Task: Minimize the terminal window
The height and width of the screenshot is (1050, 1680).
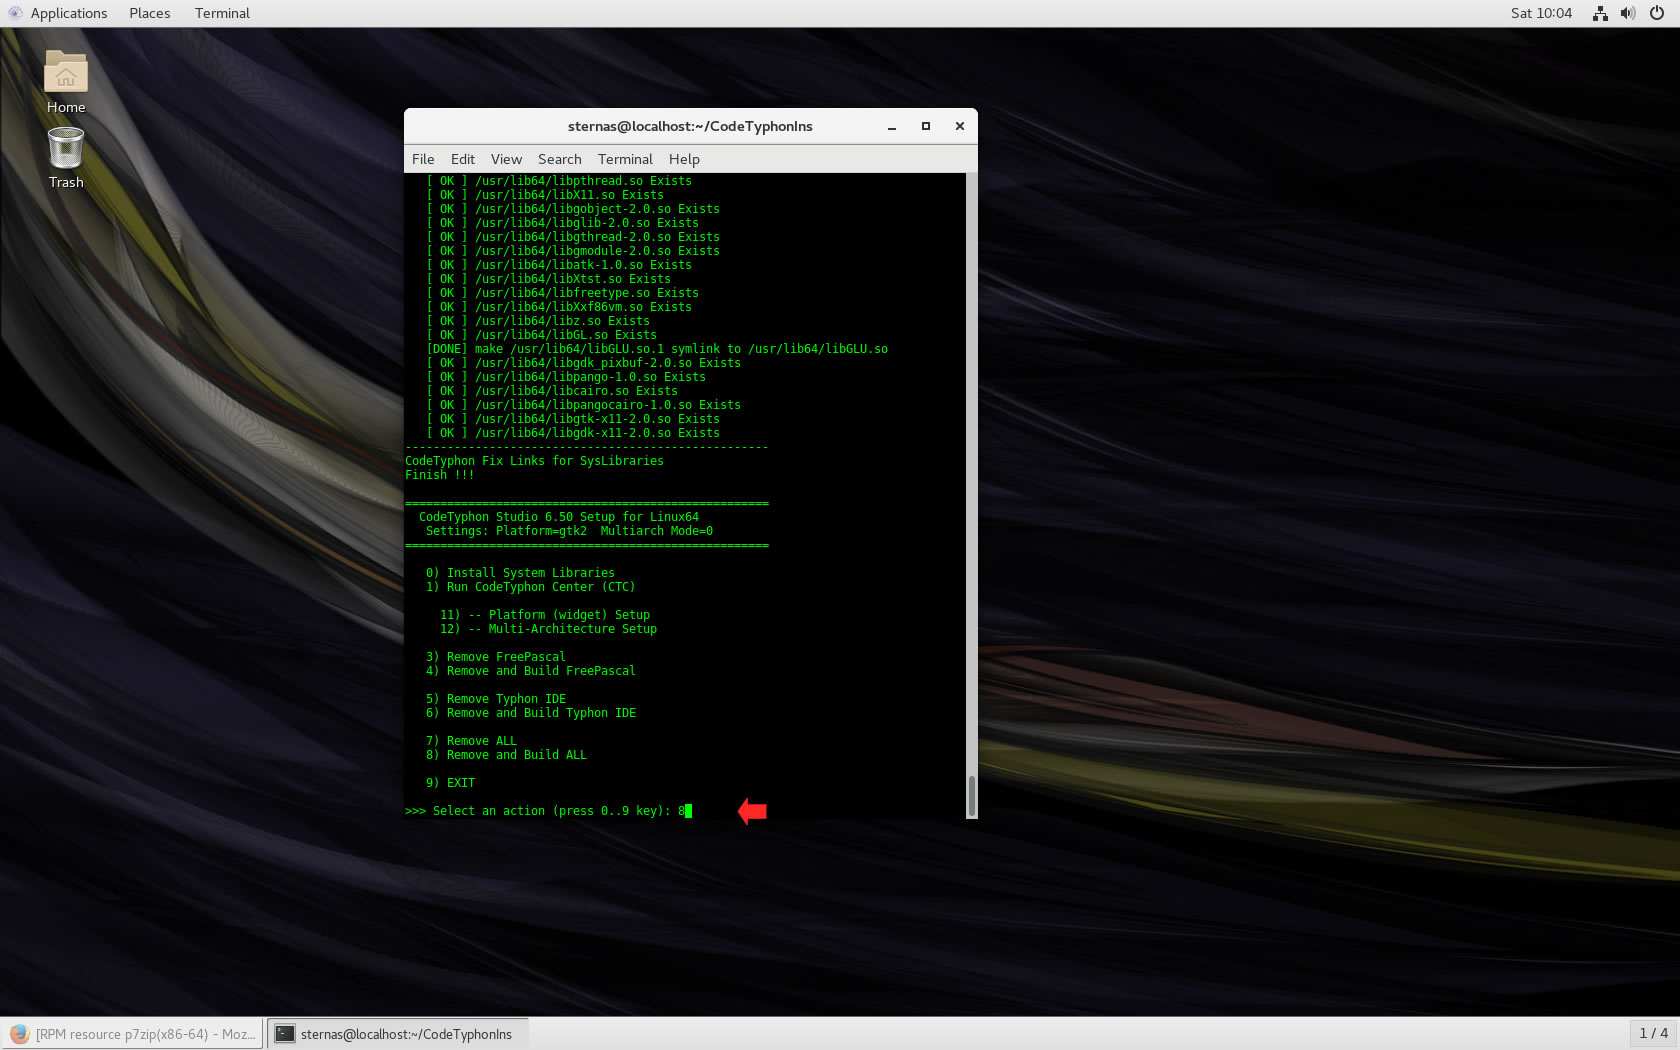Action: pos(892,127)
